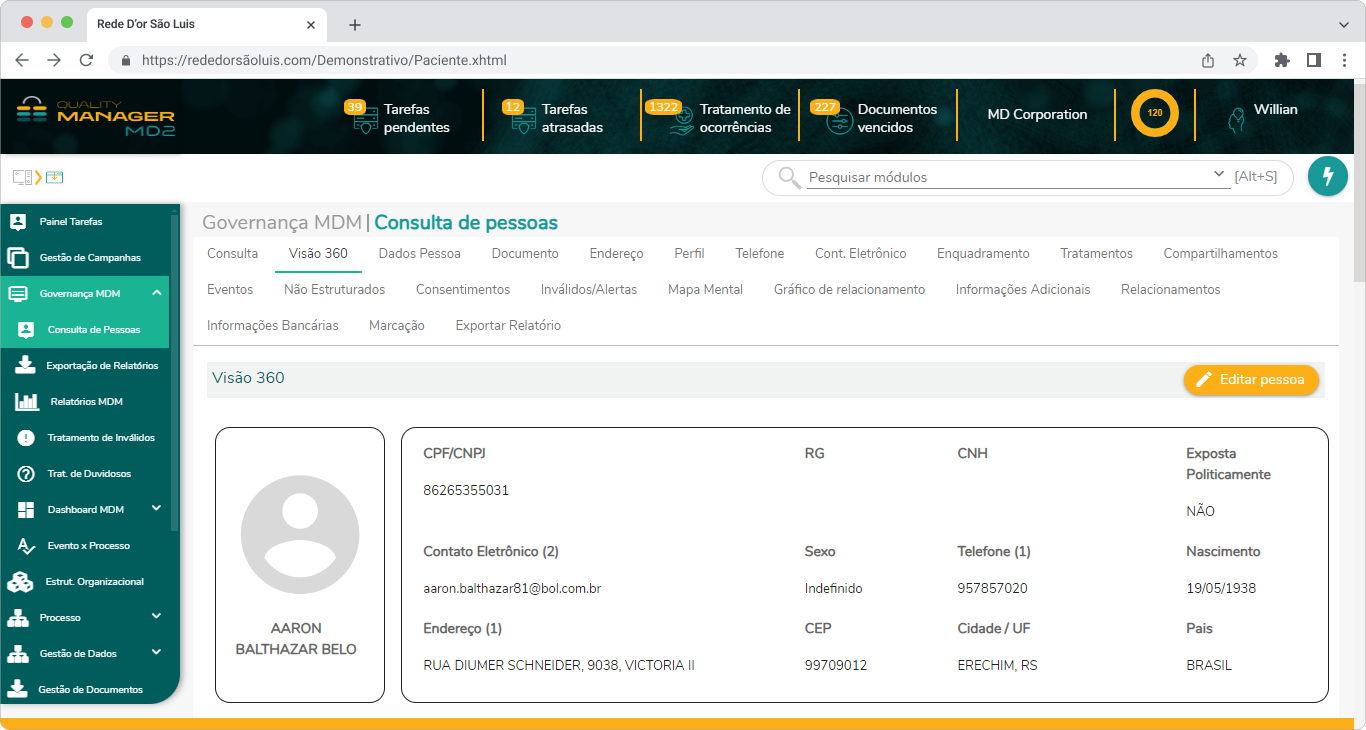Viewport: 1366px width, 730px height.
Task: Click the Pesquisar módulos search field
Action: [x=1000, y=176]
